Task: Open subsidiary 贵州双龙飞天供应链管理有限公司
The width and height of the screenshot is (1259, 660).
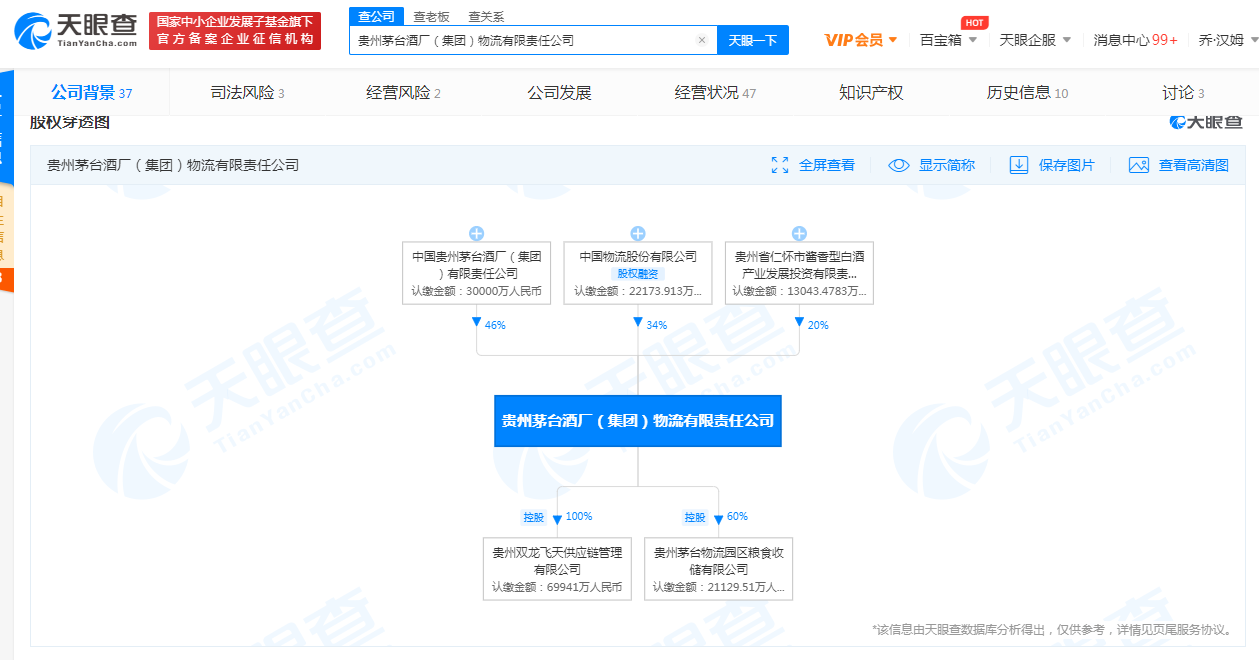Action: (557, 569)
